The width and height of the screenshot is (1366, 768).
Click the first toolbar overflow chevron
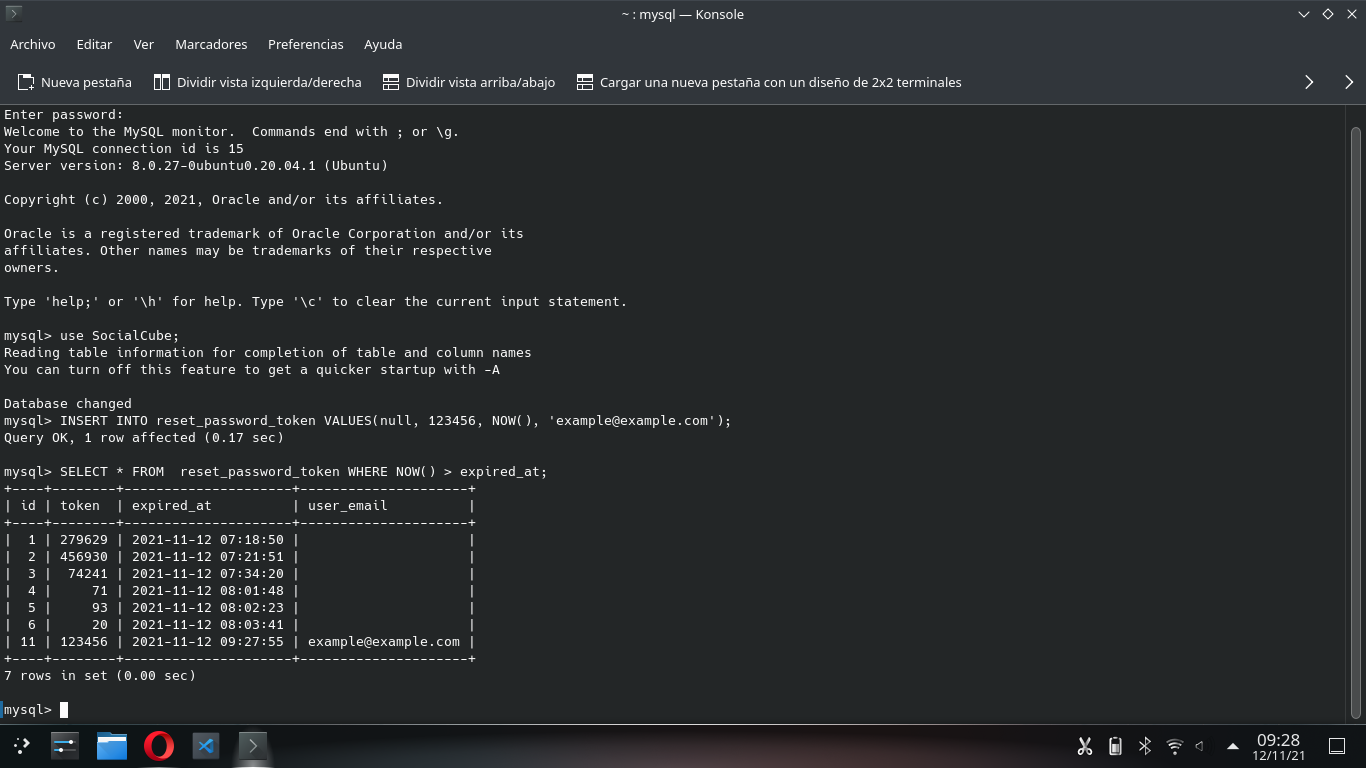pyautogui.click(x=1309, y=82)
